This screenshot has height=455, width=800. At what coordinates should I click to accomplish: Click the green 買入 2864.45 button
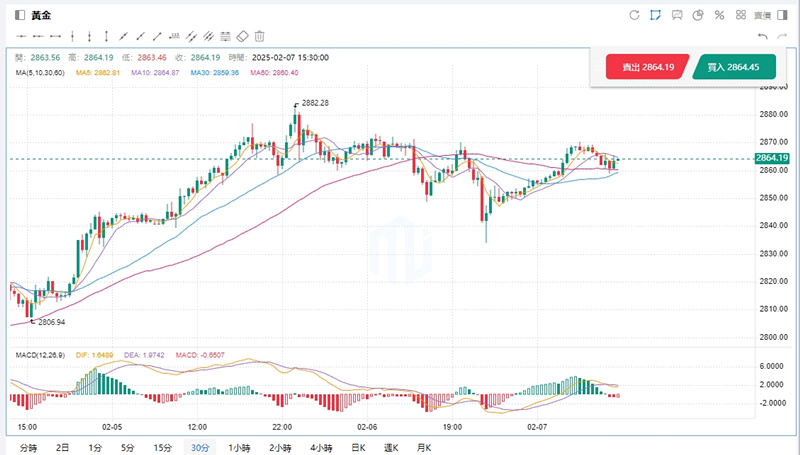click(x=734, y=67)
